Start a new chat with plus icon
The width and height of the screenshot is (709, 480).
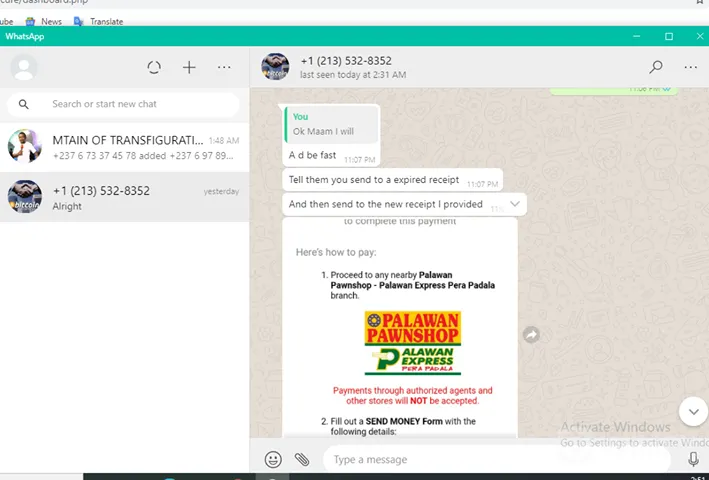189,67
